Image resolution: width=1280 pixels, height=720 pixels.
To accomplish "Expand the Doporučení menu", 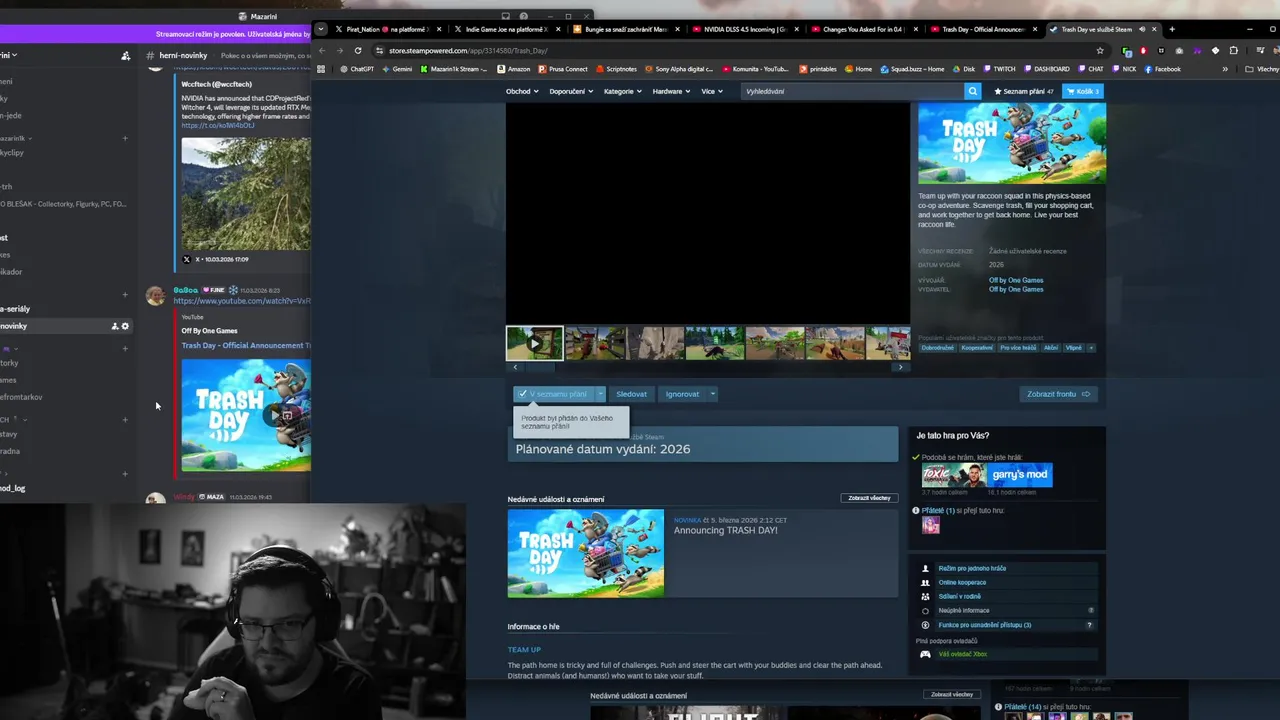I will click(571, 91).
